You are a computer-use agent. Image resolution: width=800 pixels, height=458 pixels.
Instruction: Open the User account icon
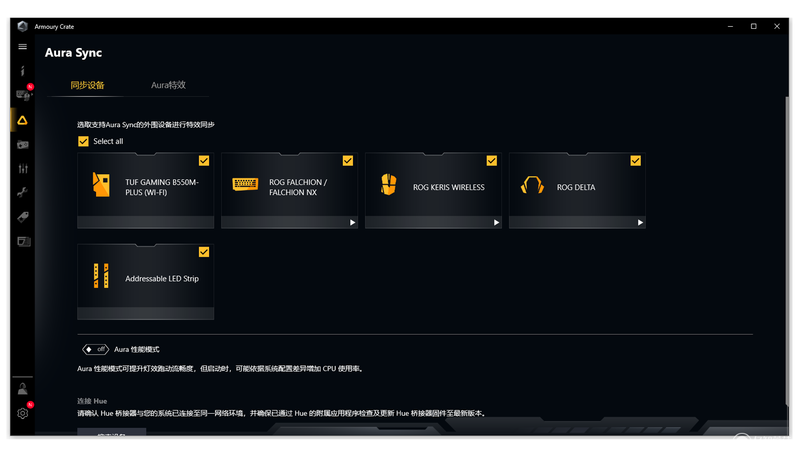tap(22, 389)
